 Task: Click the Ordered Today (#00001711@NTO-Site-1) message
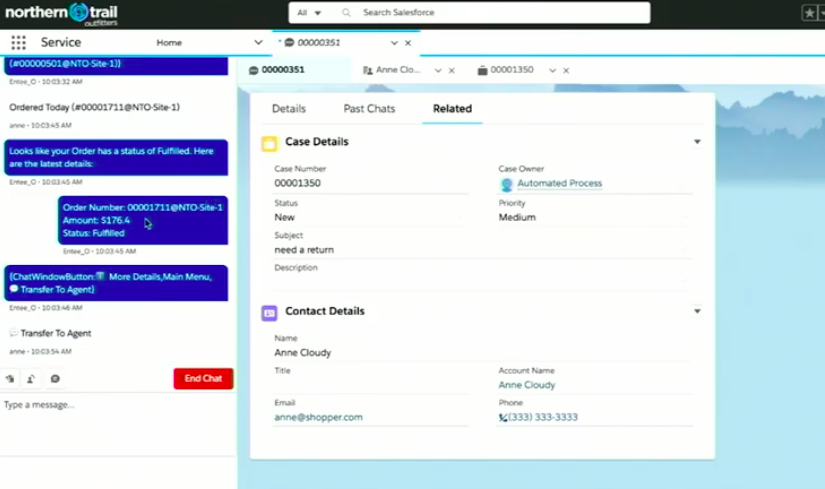tap(95, 107)
